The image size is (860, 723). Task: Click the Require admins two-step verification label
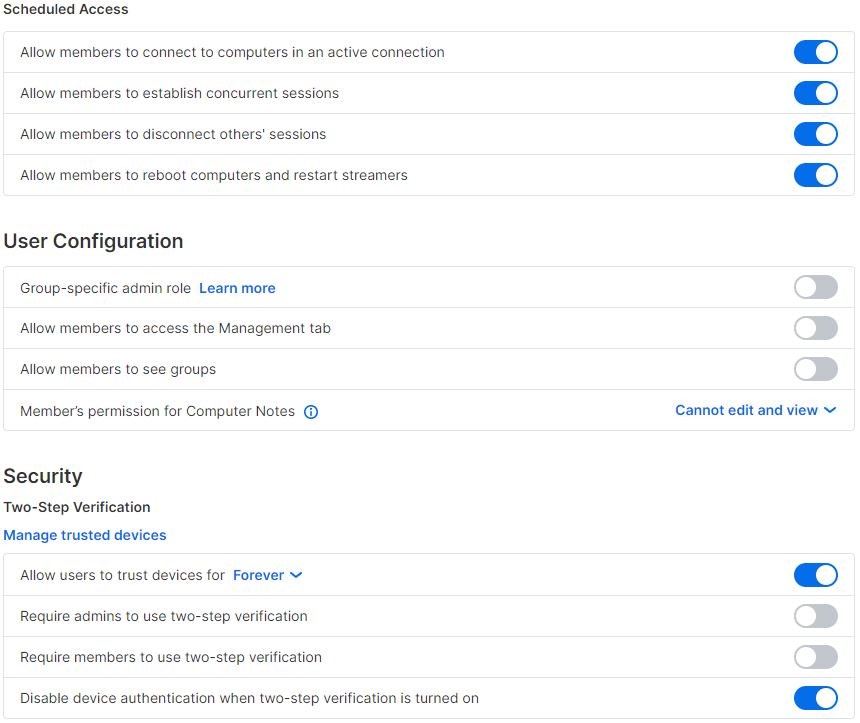coord(163,616)
